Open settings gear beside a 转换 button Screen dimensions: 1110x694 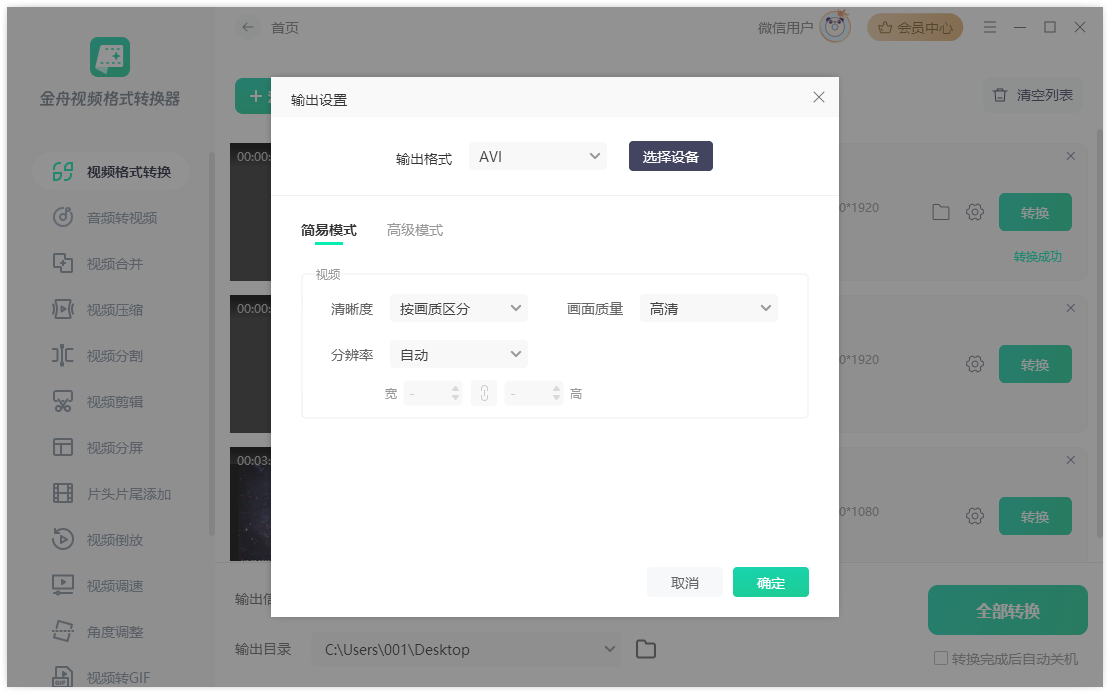975,211
